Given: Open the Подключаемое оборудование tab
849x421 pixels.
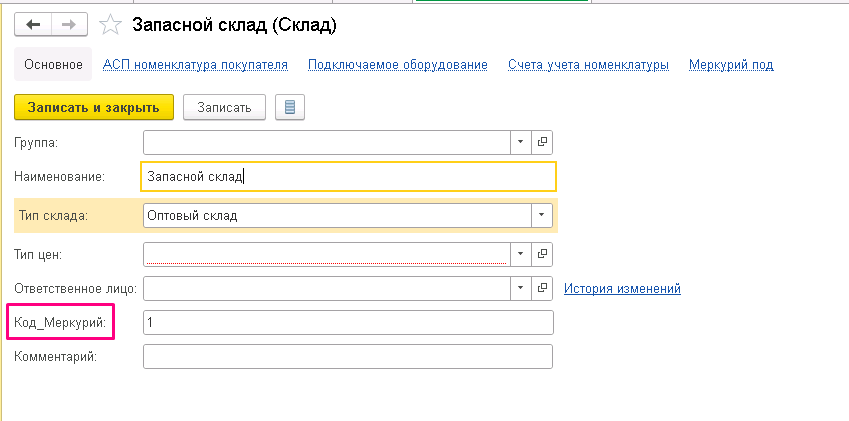Looking at the screenshot, I should tap(398, 65).
